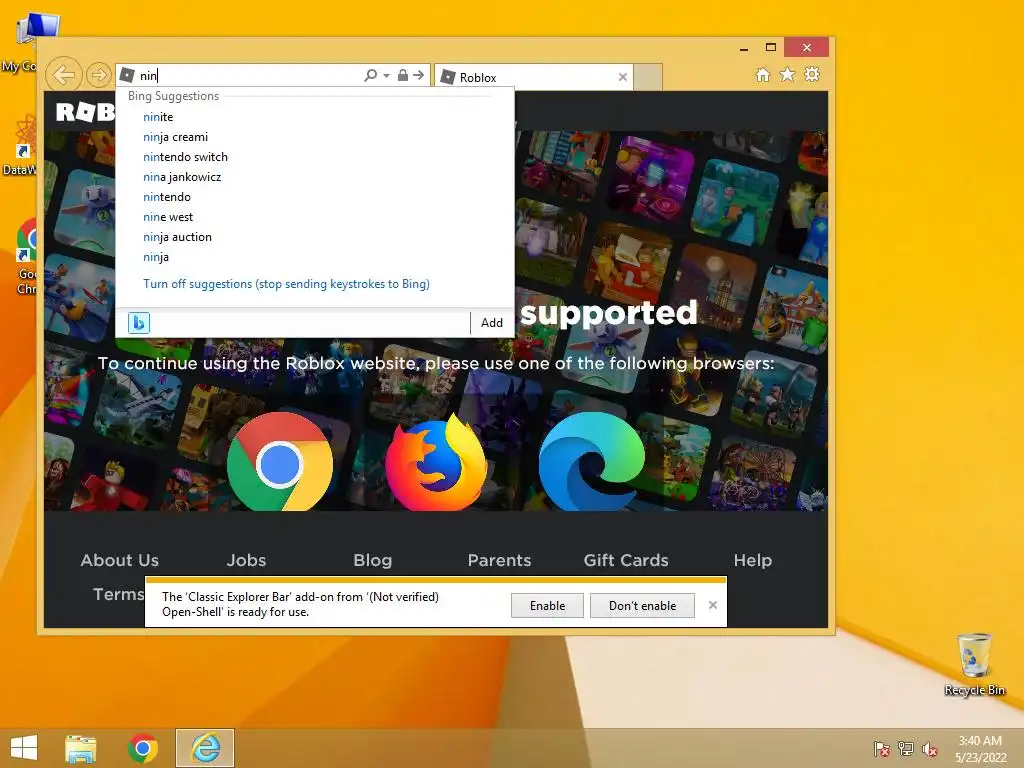Open Favorites star icon
The height and width of the screenshot is (768, 1024).
pyautogui.click(x=788, y=74)
